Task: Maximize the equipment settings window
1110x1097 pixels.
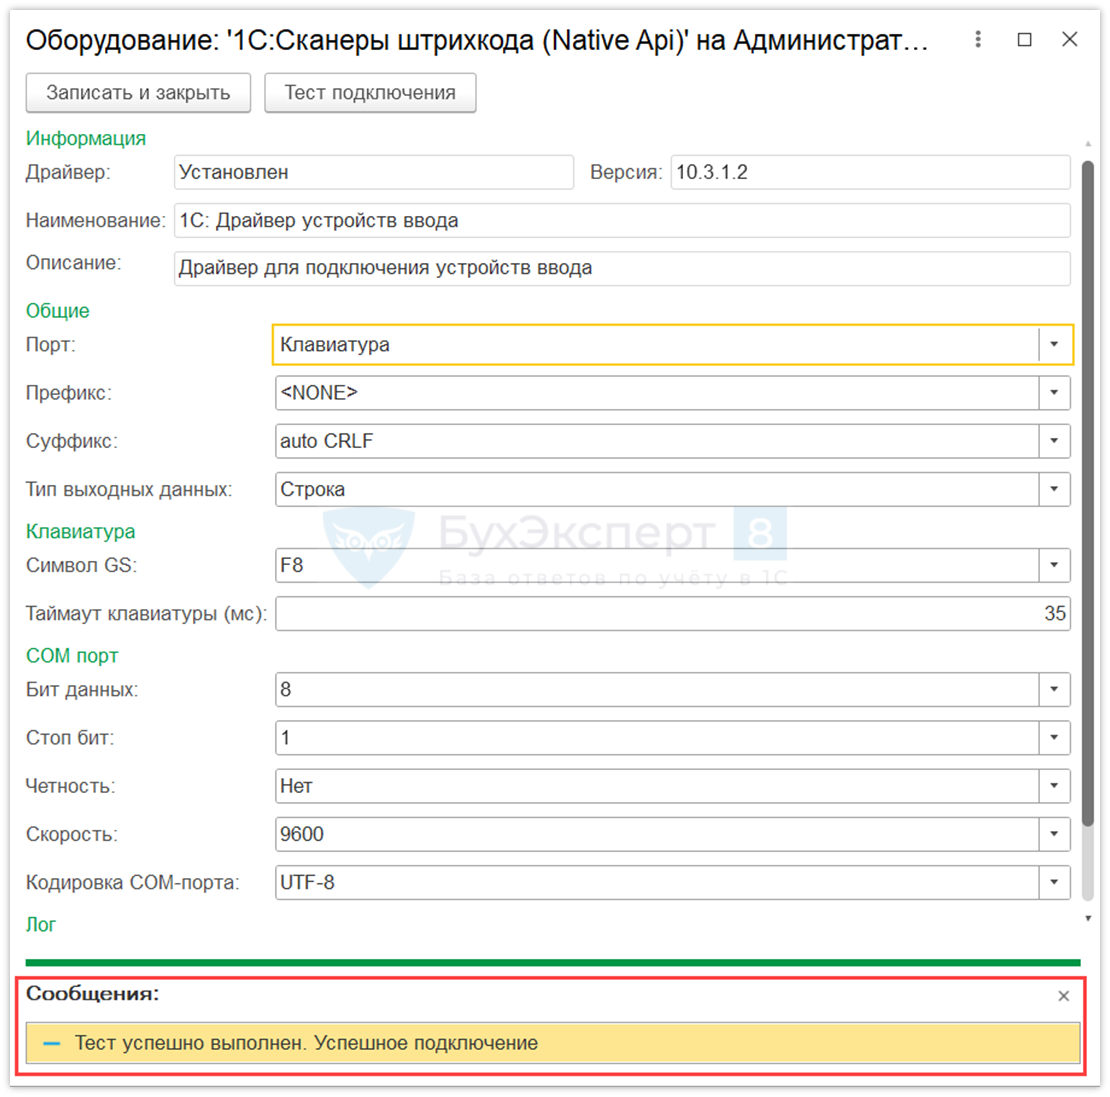Action: [x=1024, y=40]
